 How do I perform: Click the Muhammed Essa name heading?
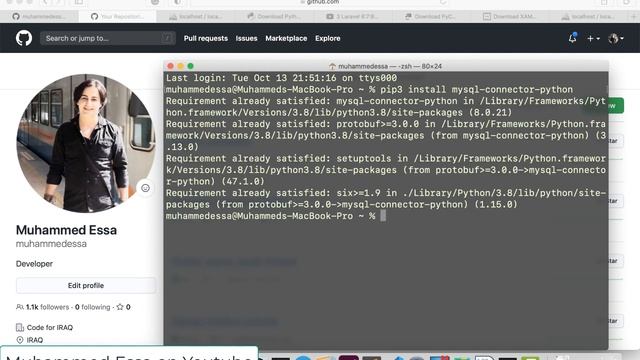[66, 230]
